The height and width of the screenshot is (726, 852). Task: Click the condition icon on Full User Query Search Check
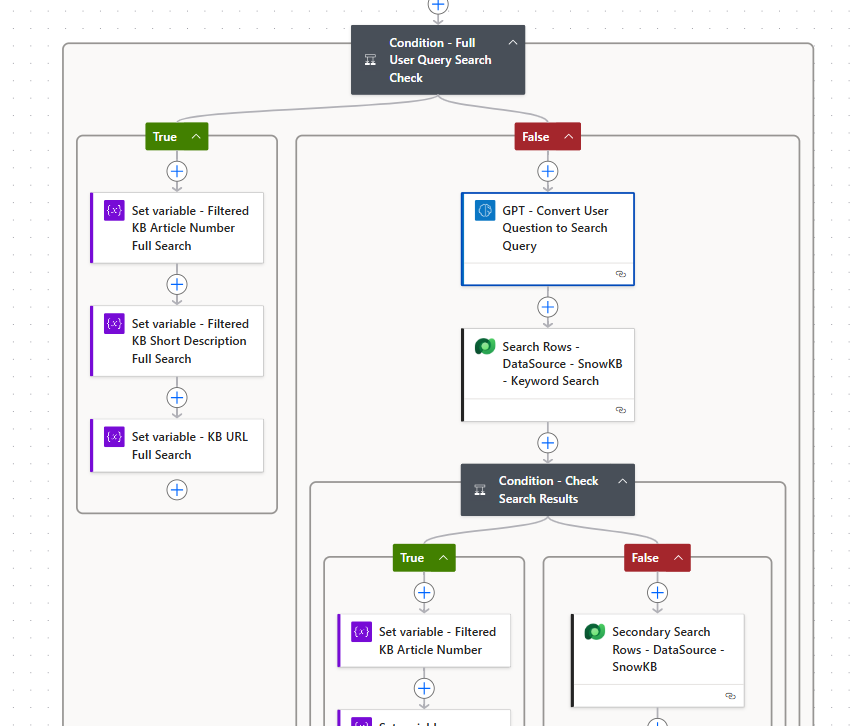point(370,60)
